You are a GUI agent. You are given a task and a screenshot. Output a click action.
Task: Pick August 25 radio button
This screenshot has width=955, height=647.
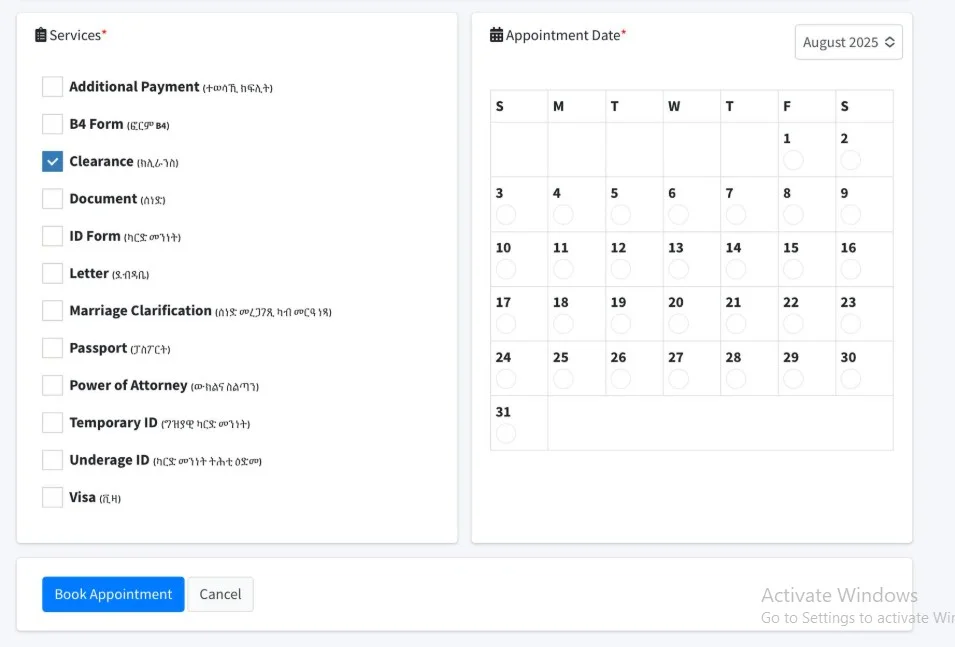[563, 378]
